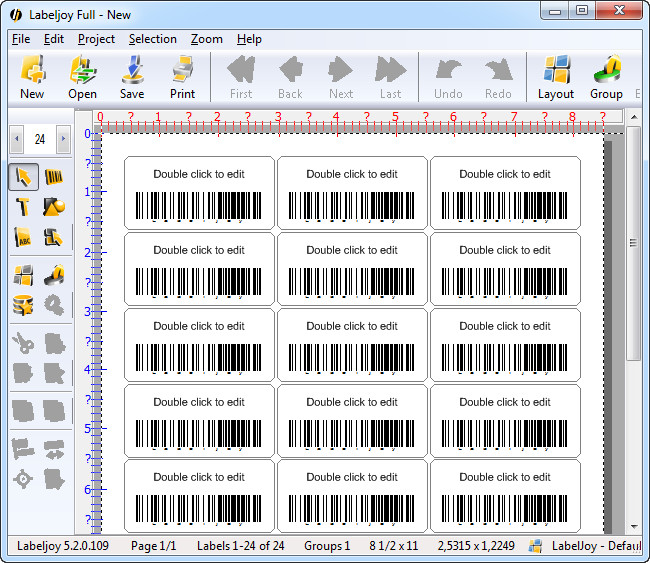
Task: Pick the T text tool
Action: [x=23, y=207]
